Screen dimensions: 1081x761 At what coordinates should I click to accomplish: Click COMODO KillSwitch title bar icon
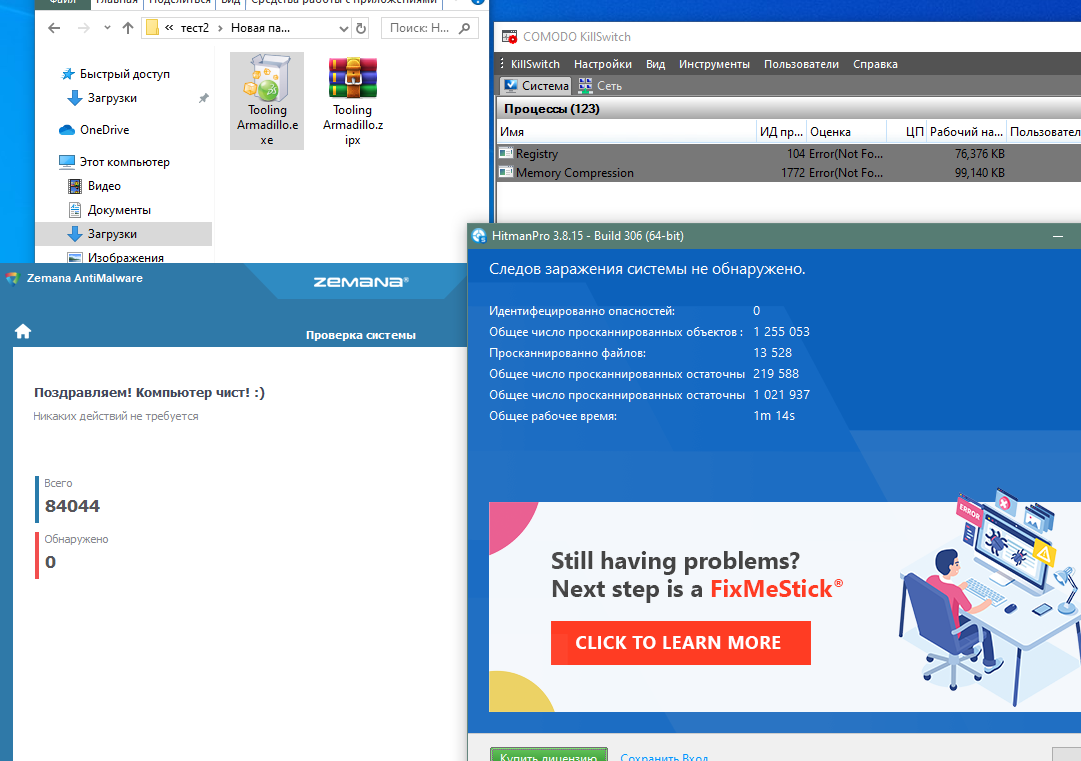[x=509, y=37]
